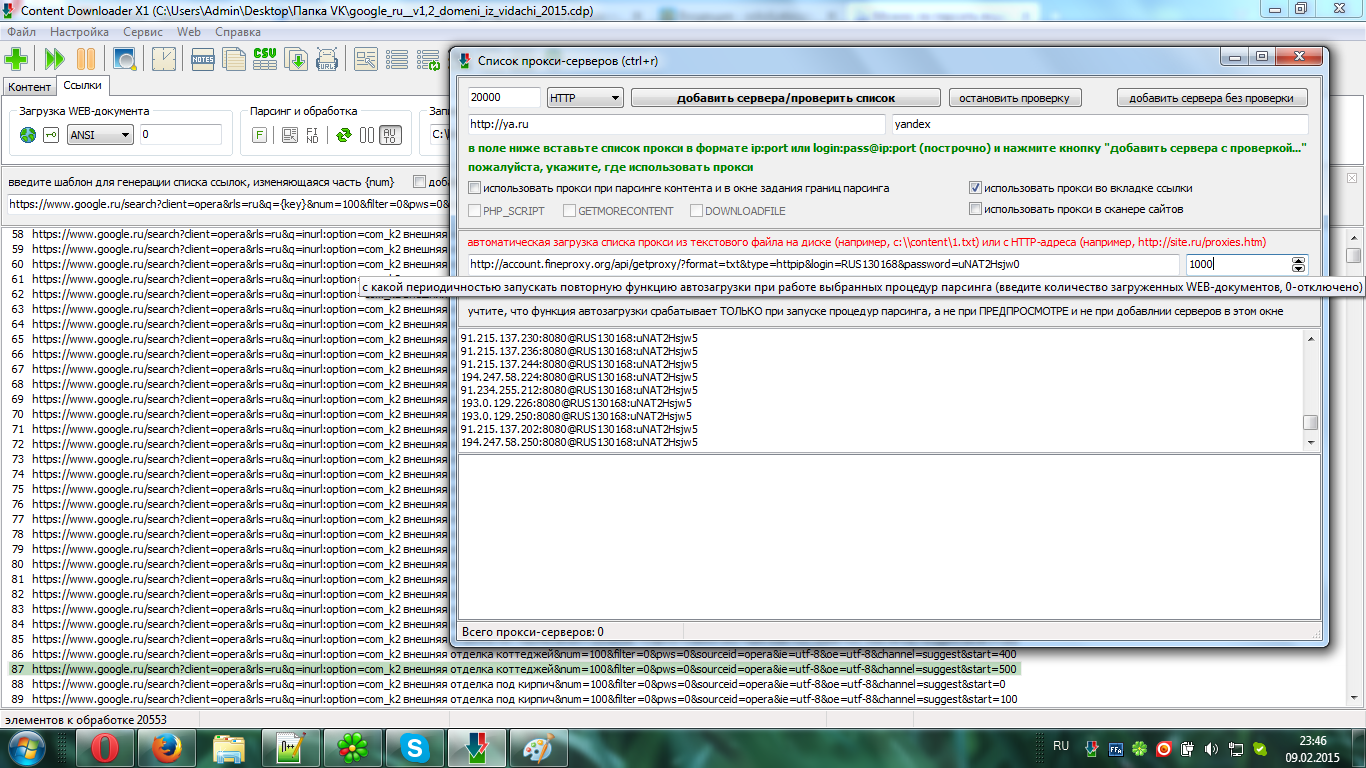Open Paint palette icon in the taskbar
The width and height of the screenshot is (1366, 768).
coord(538,747)
